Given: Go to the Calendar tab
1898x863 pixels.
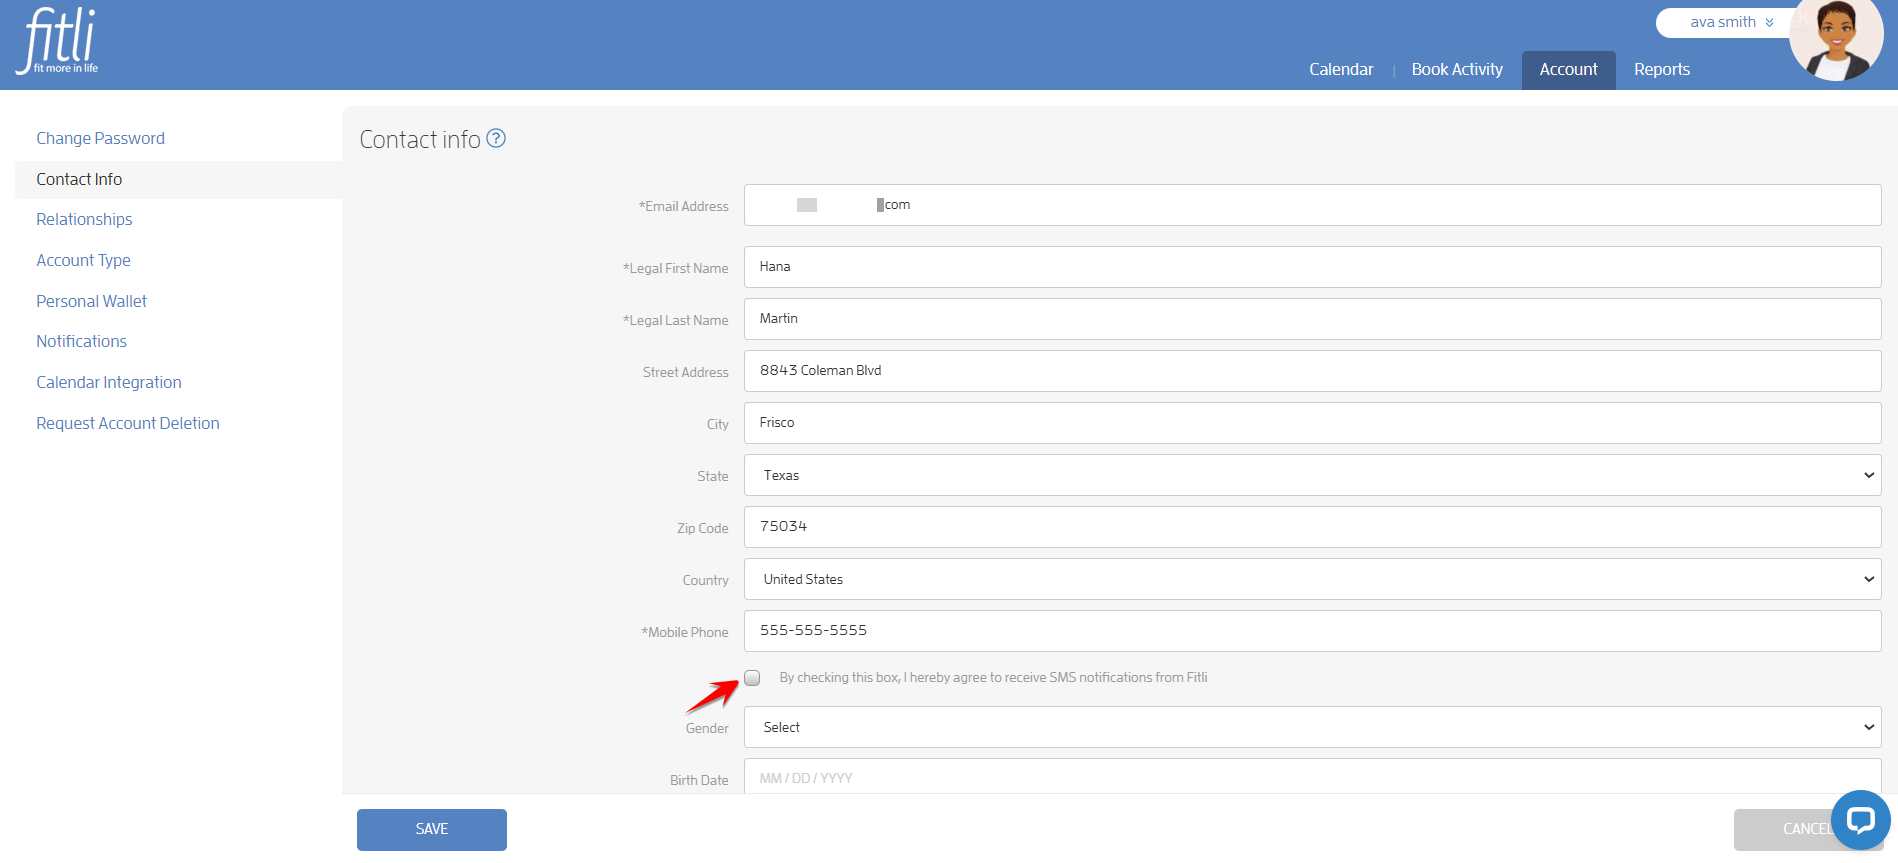Looking at the screenshot, I should tap(1341, 69).
